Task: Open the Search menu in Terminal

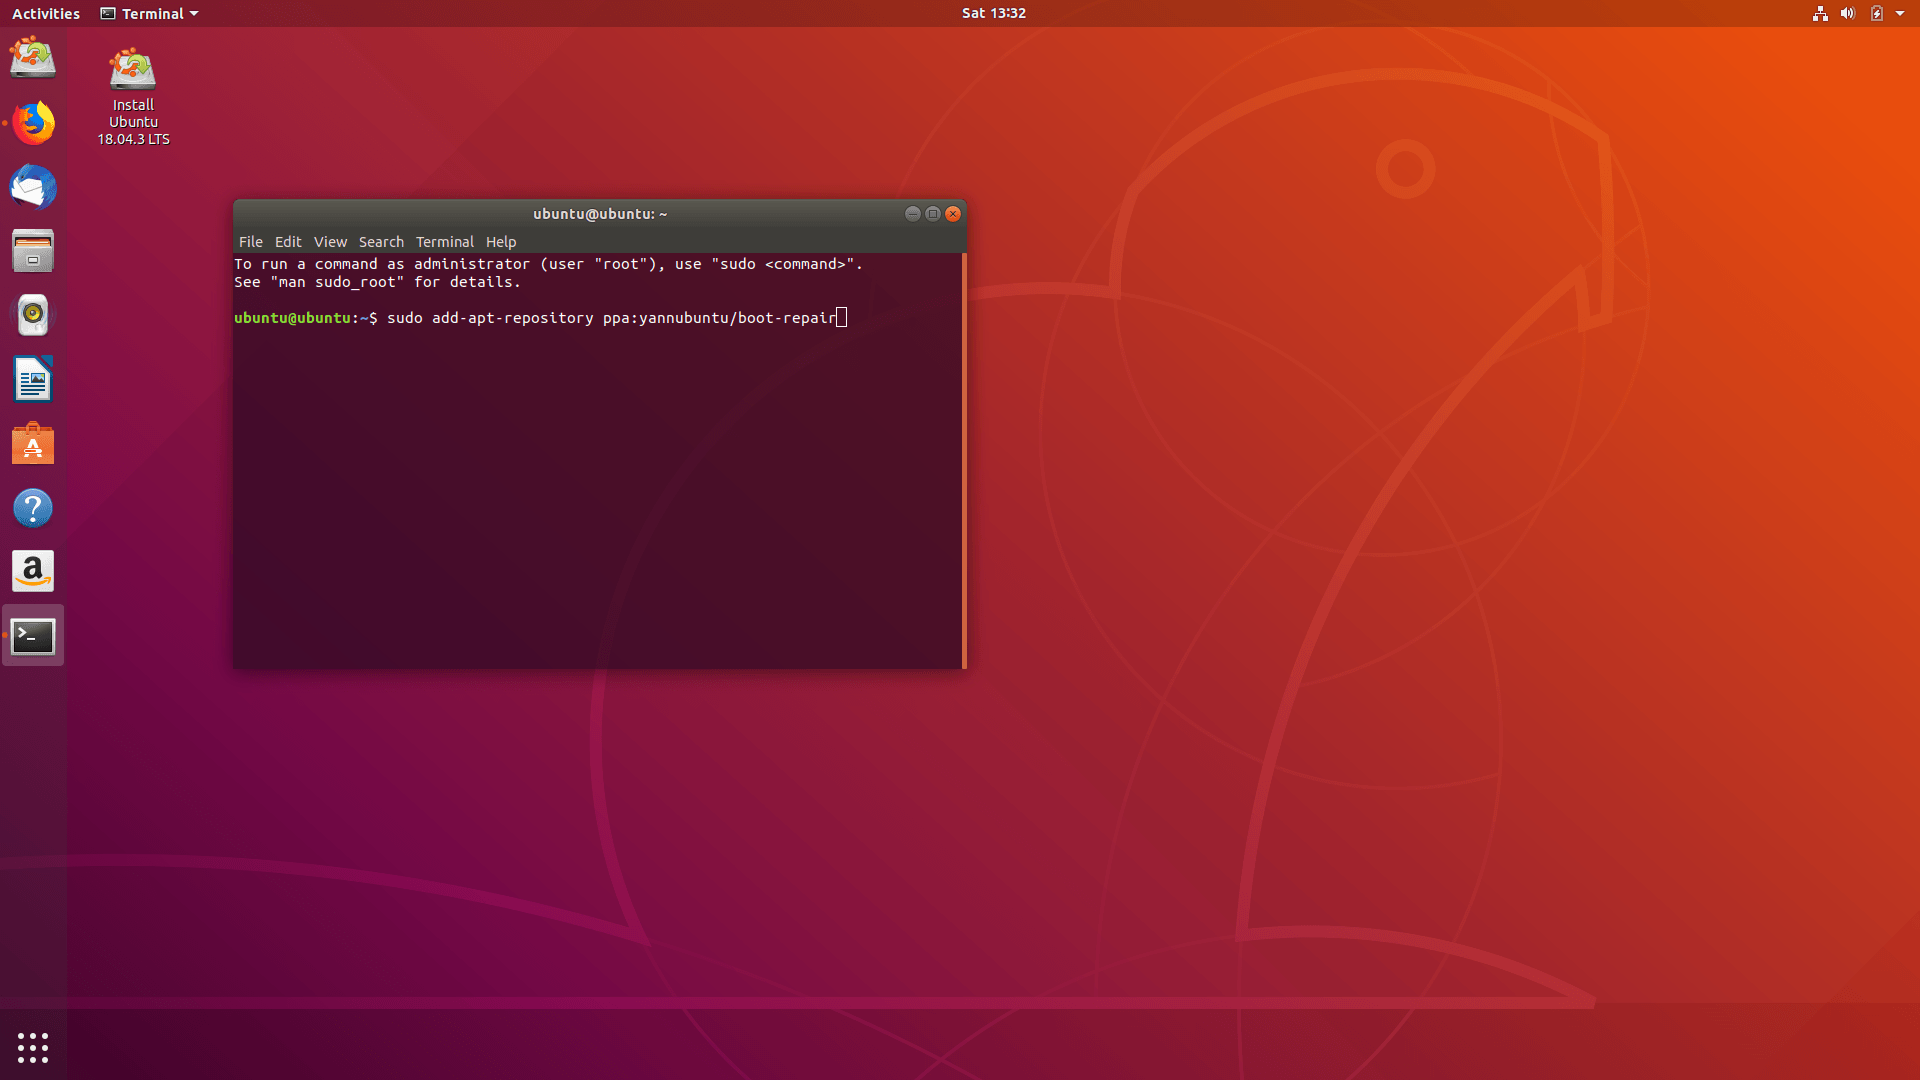Action: (381, 242)
